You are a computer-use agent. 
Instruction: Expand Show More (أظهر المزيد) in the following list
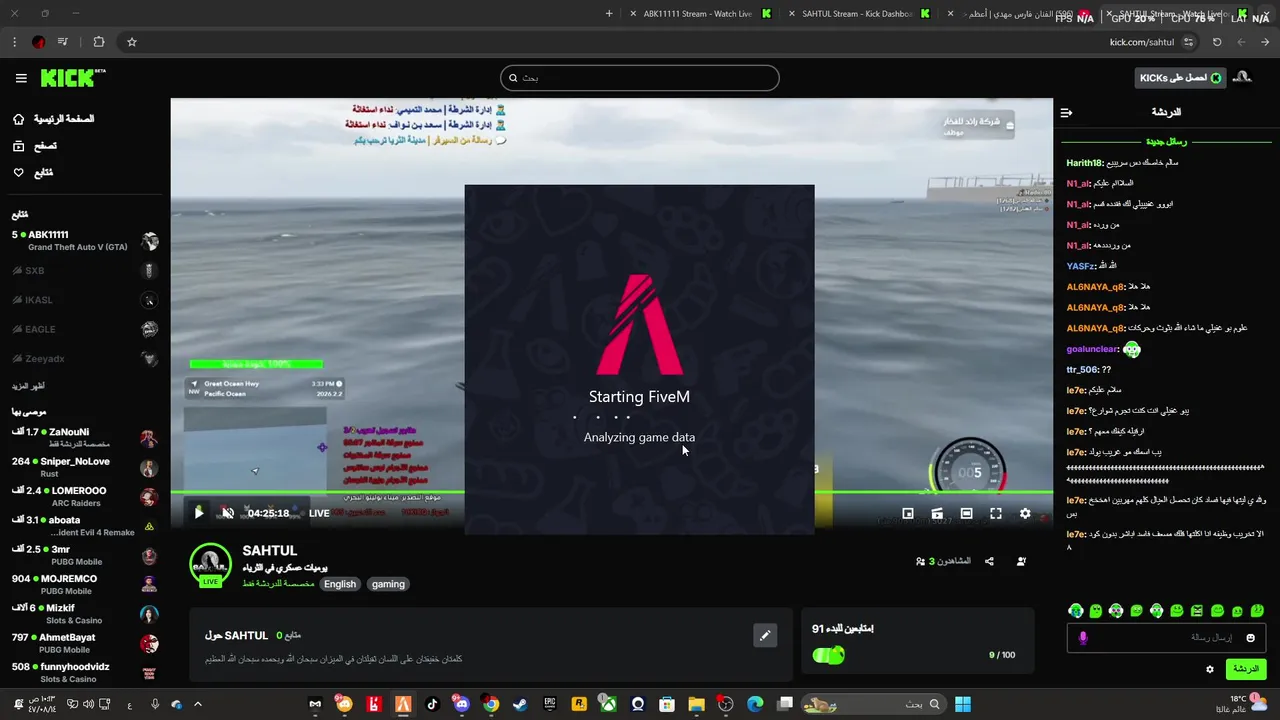pyautogui.click(x=28, y=386)
